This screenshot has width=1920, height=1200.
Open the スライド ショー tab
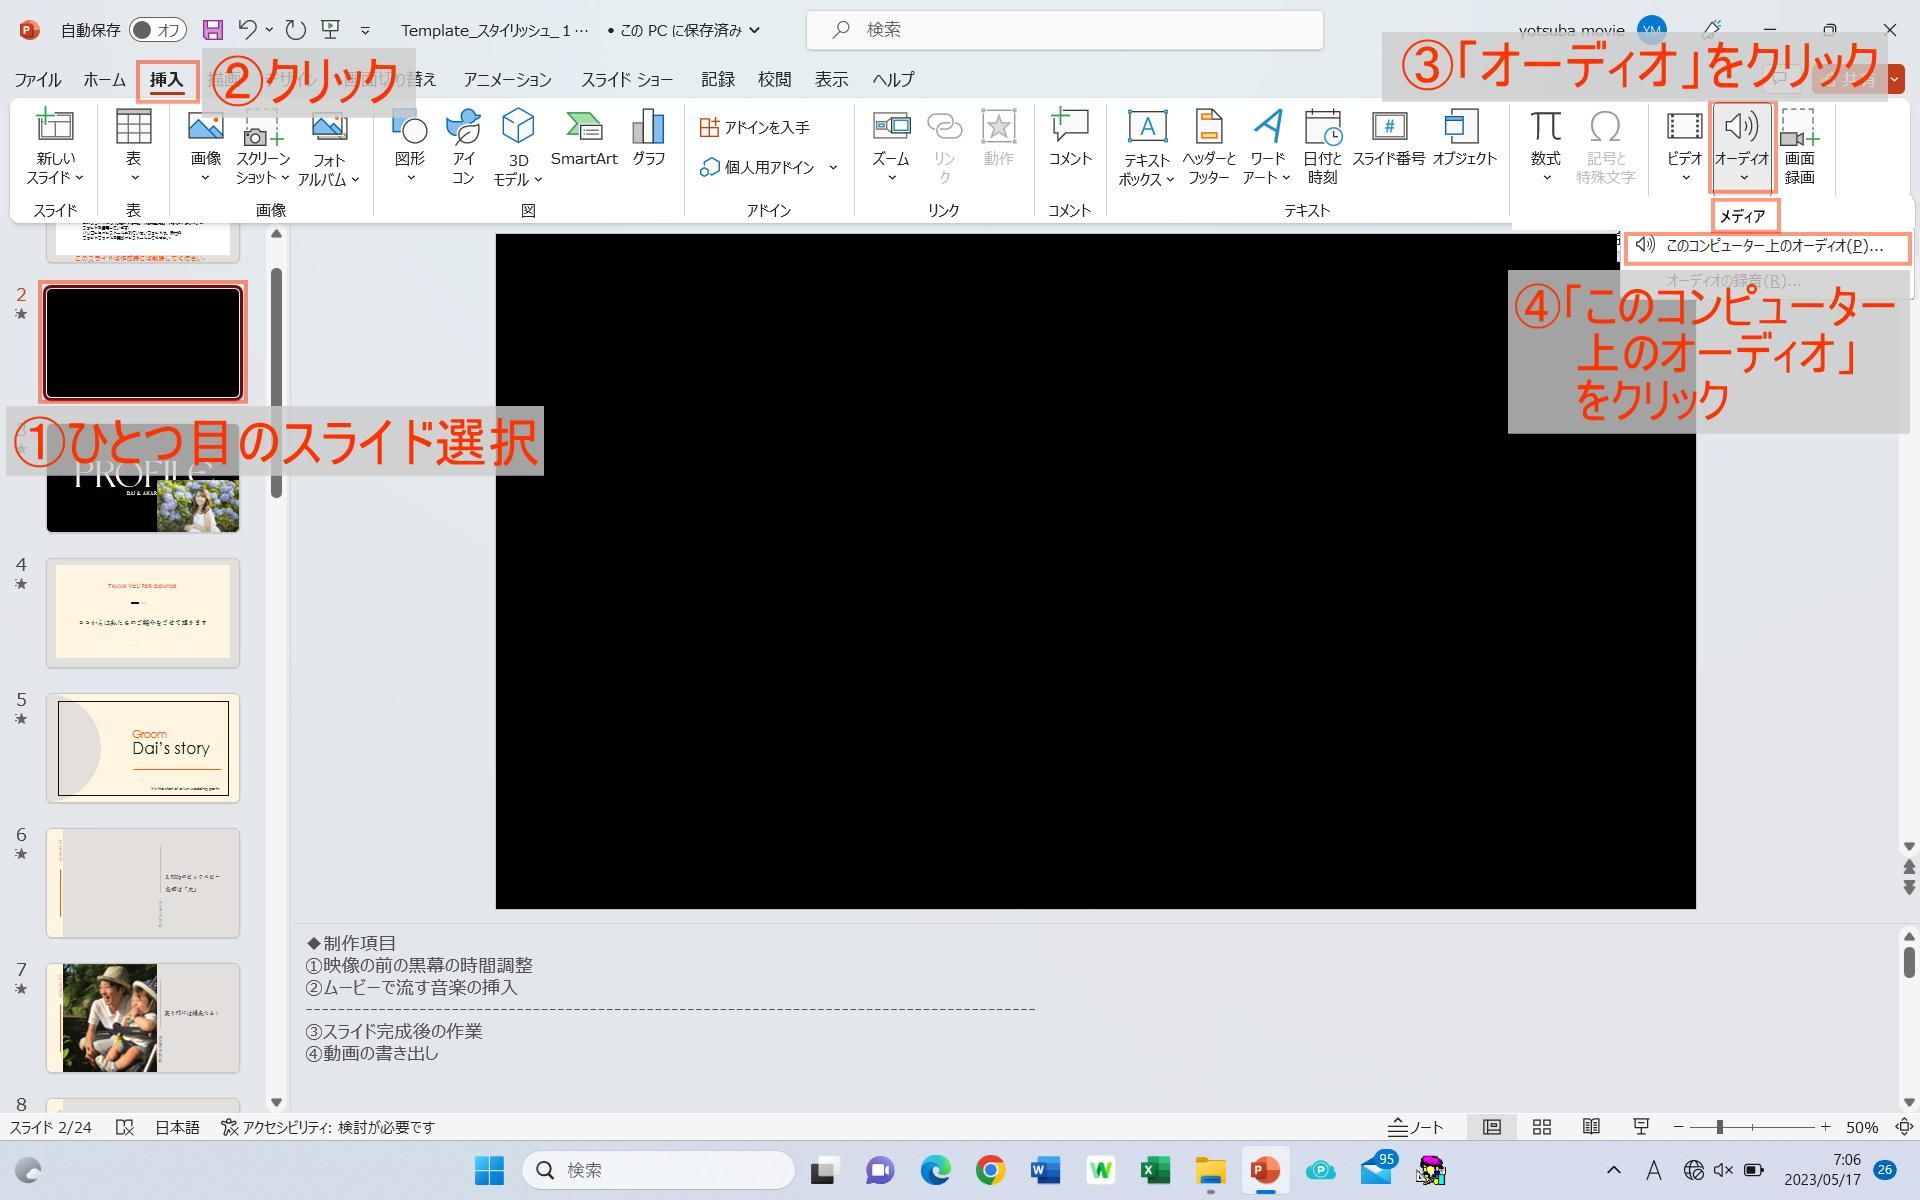click(x=627, y=79)
